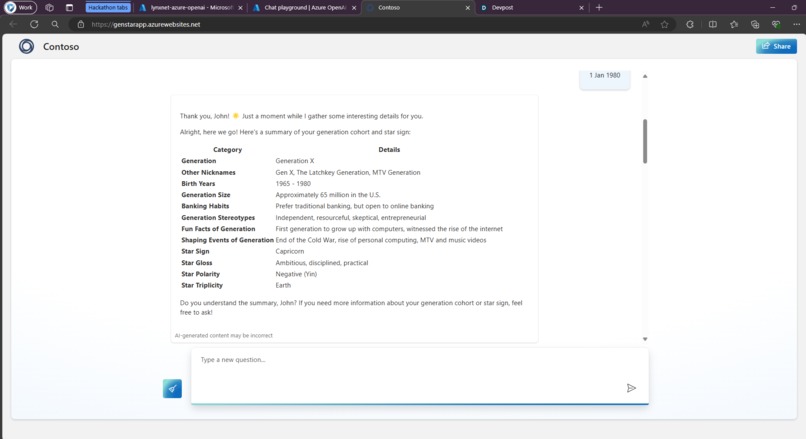Add this page to favorites
Image resolution: width=806 pixels, height=439 pixels.
tap(665, 24)
